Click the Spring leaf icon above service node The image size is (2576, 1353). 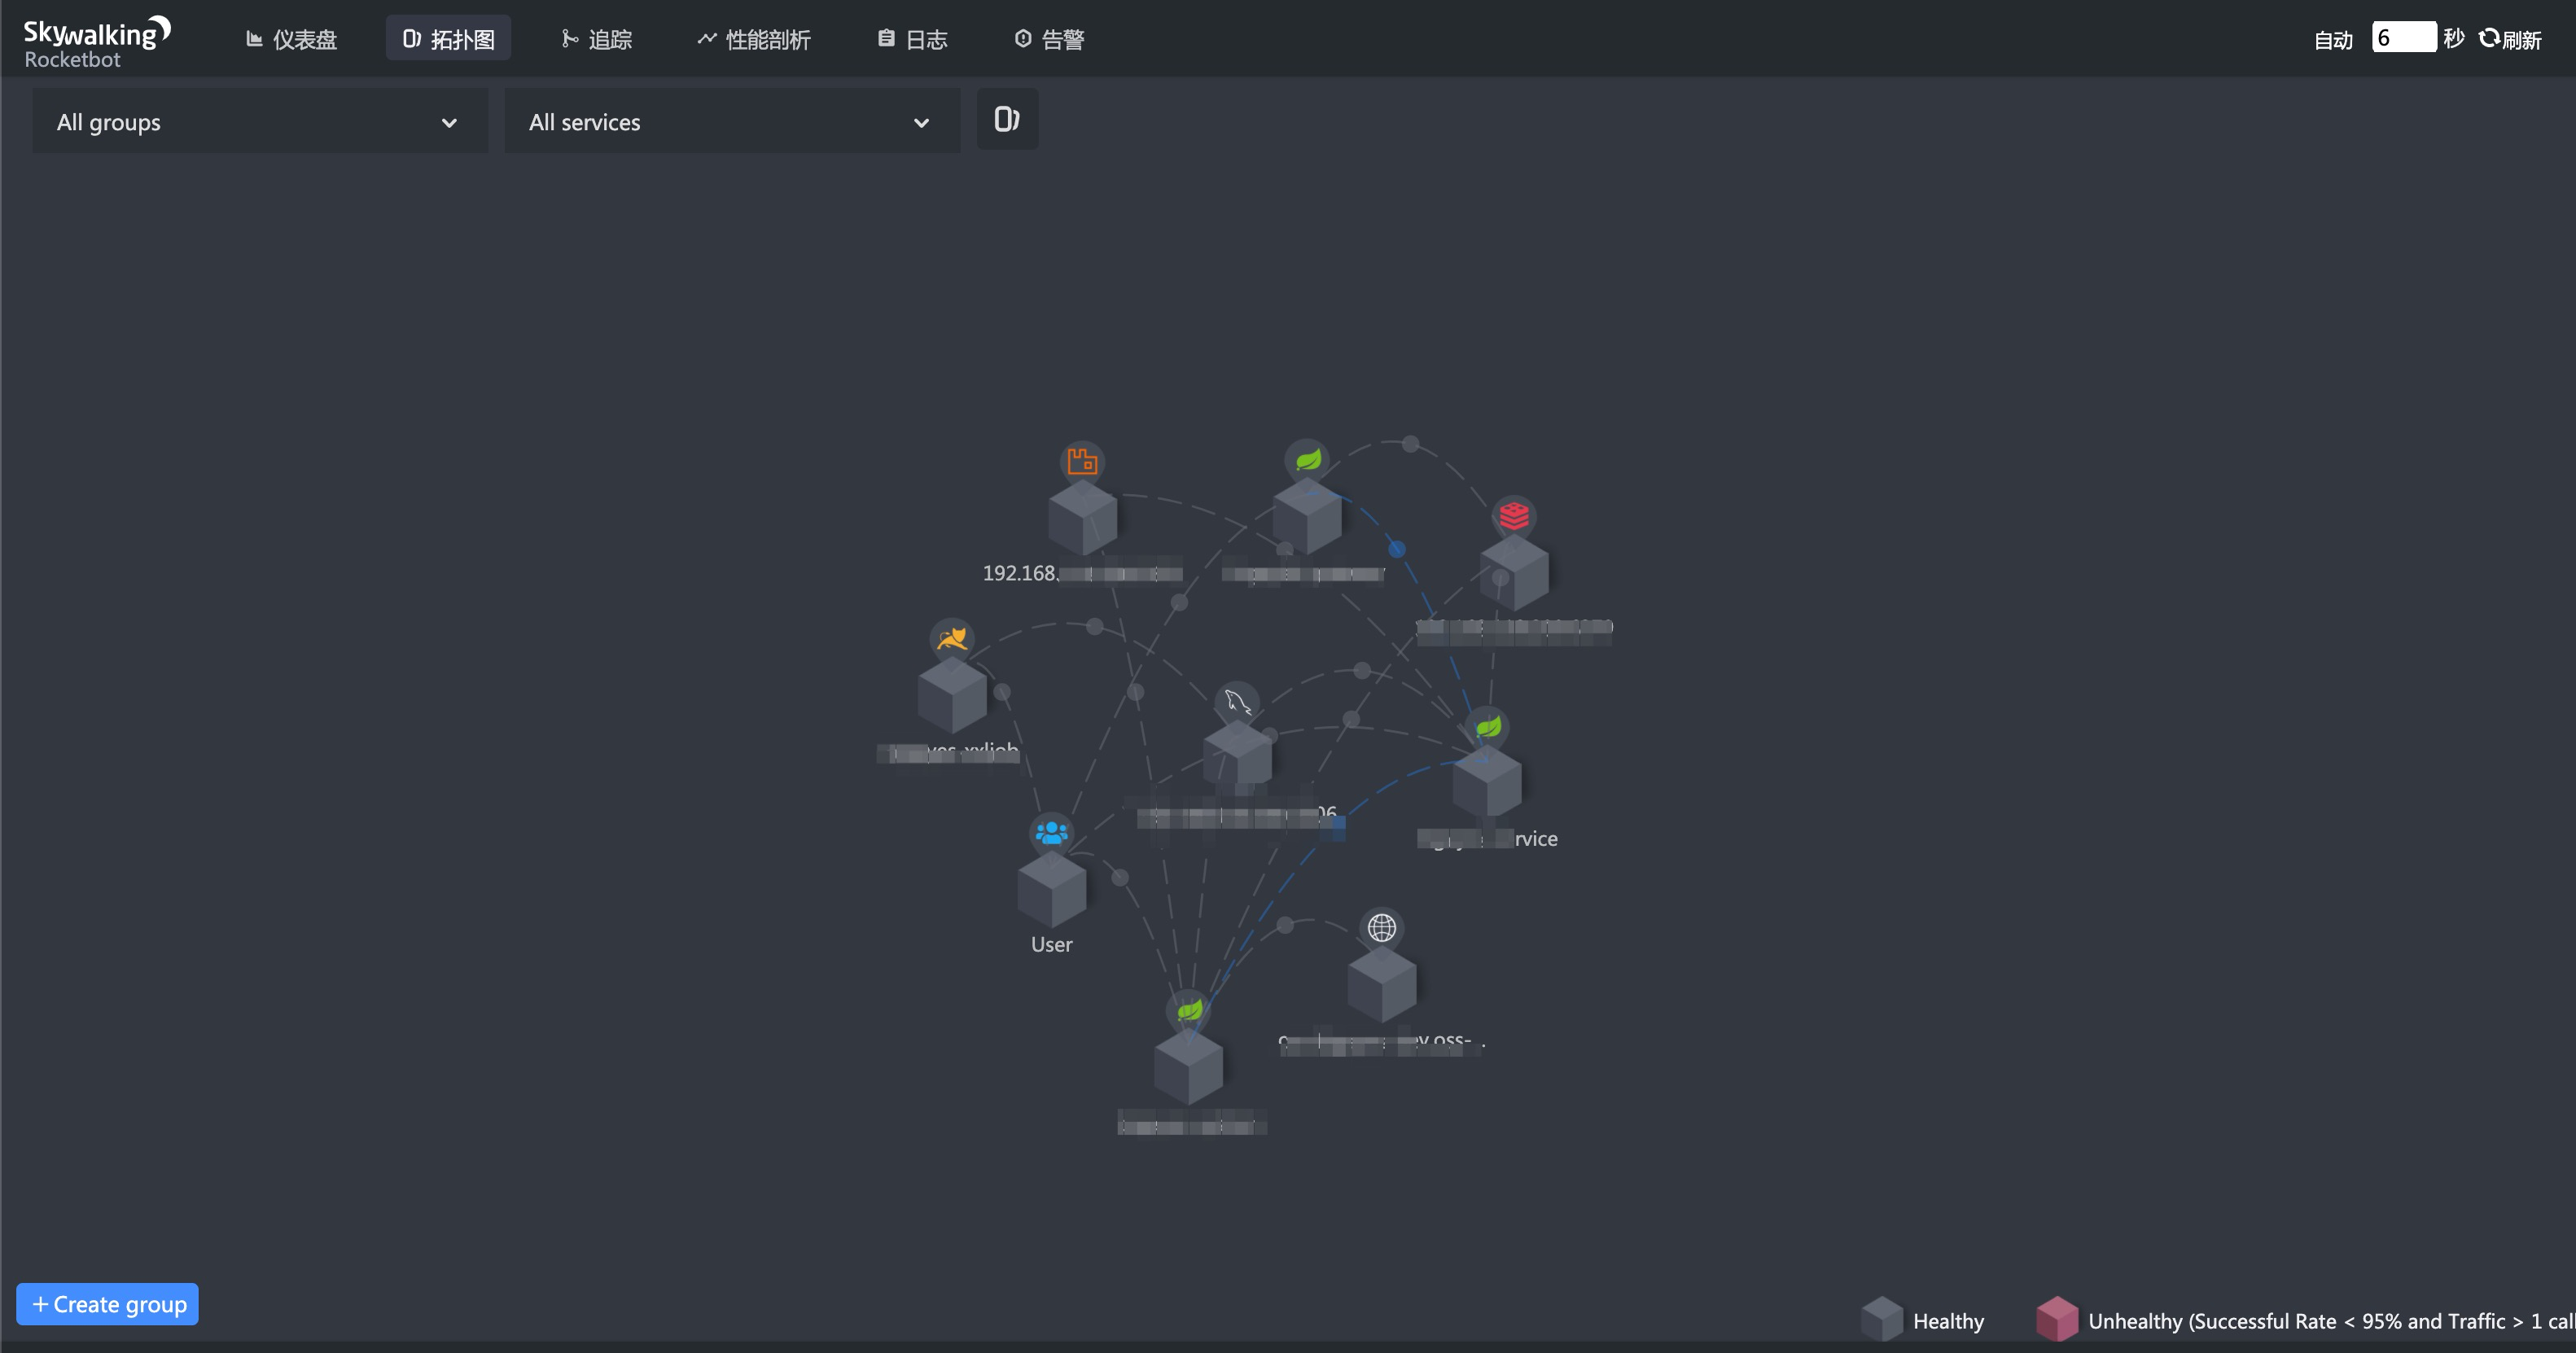1488,726
